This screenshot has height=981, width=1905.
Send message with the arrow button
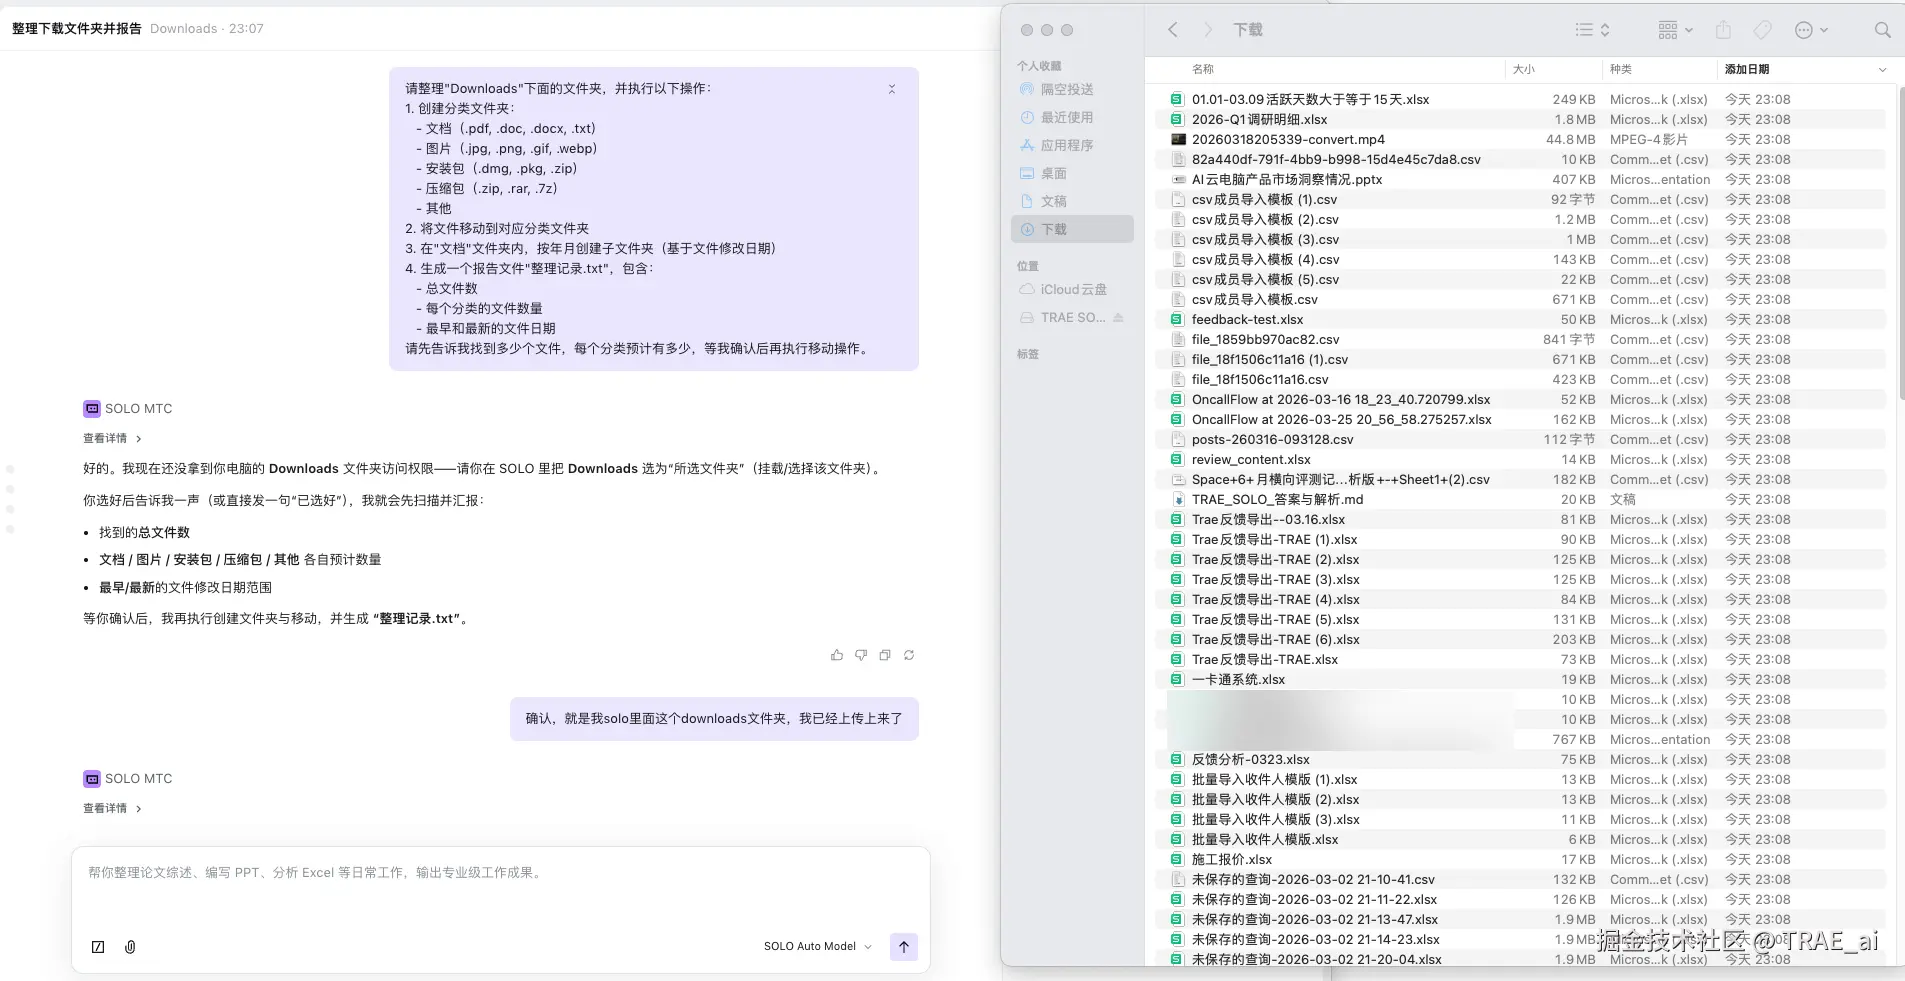(904, 947)
